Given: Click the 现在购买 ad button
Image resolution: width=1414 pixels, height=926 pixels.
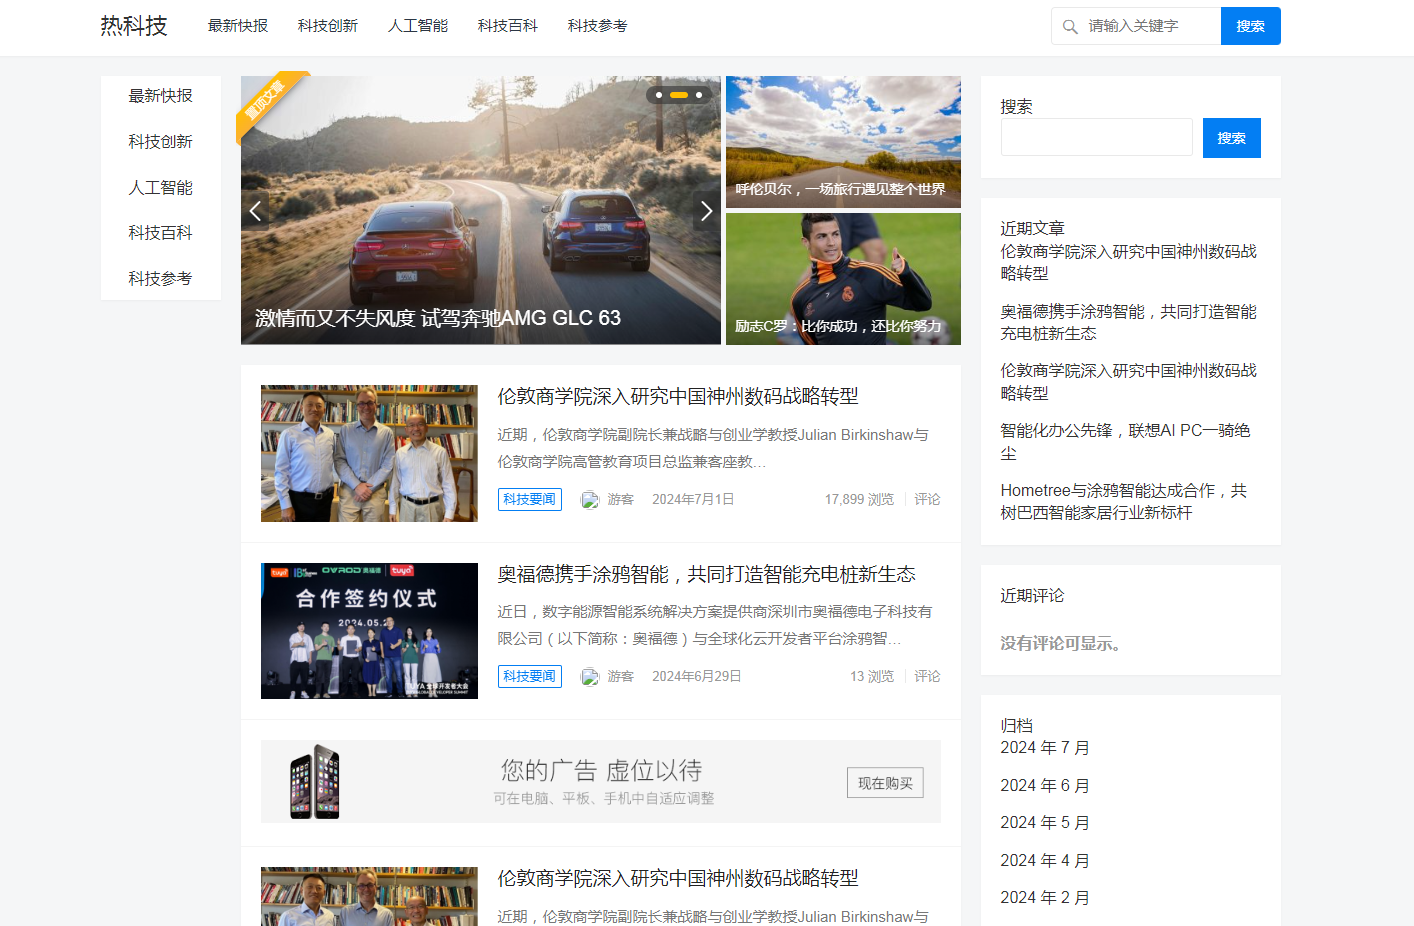Looking at the screenshot, I should (885, 783).
